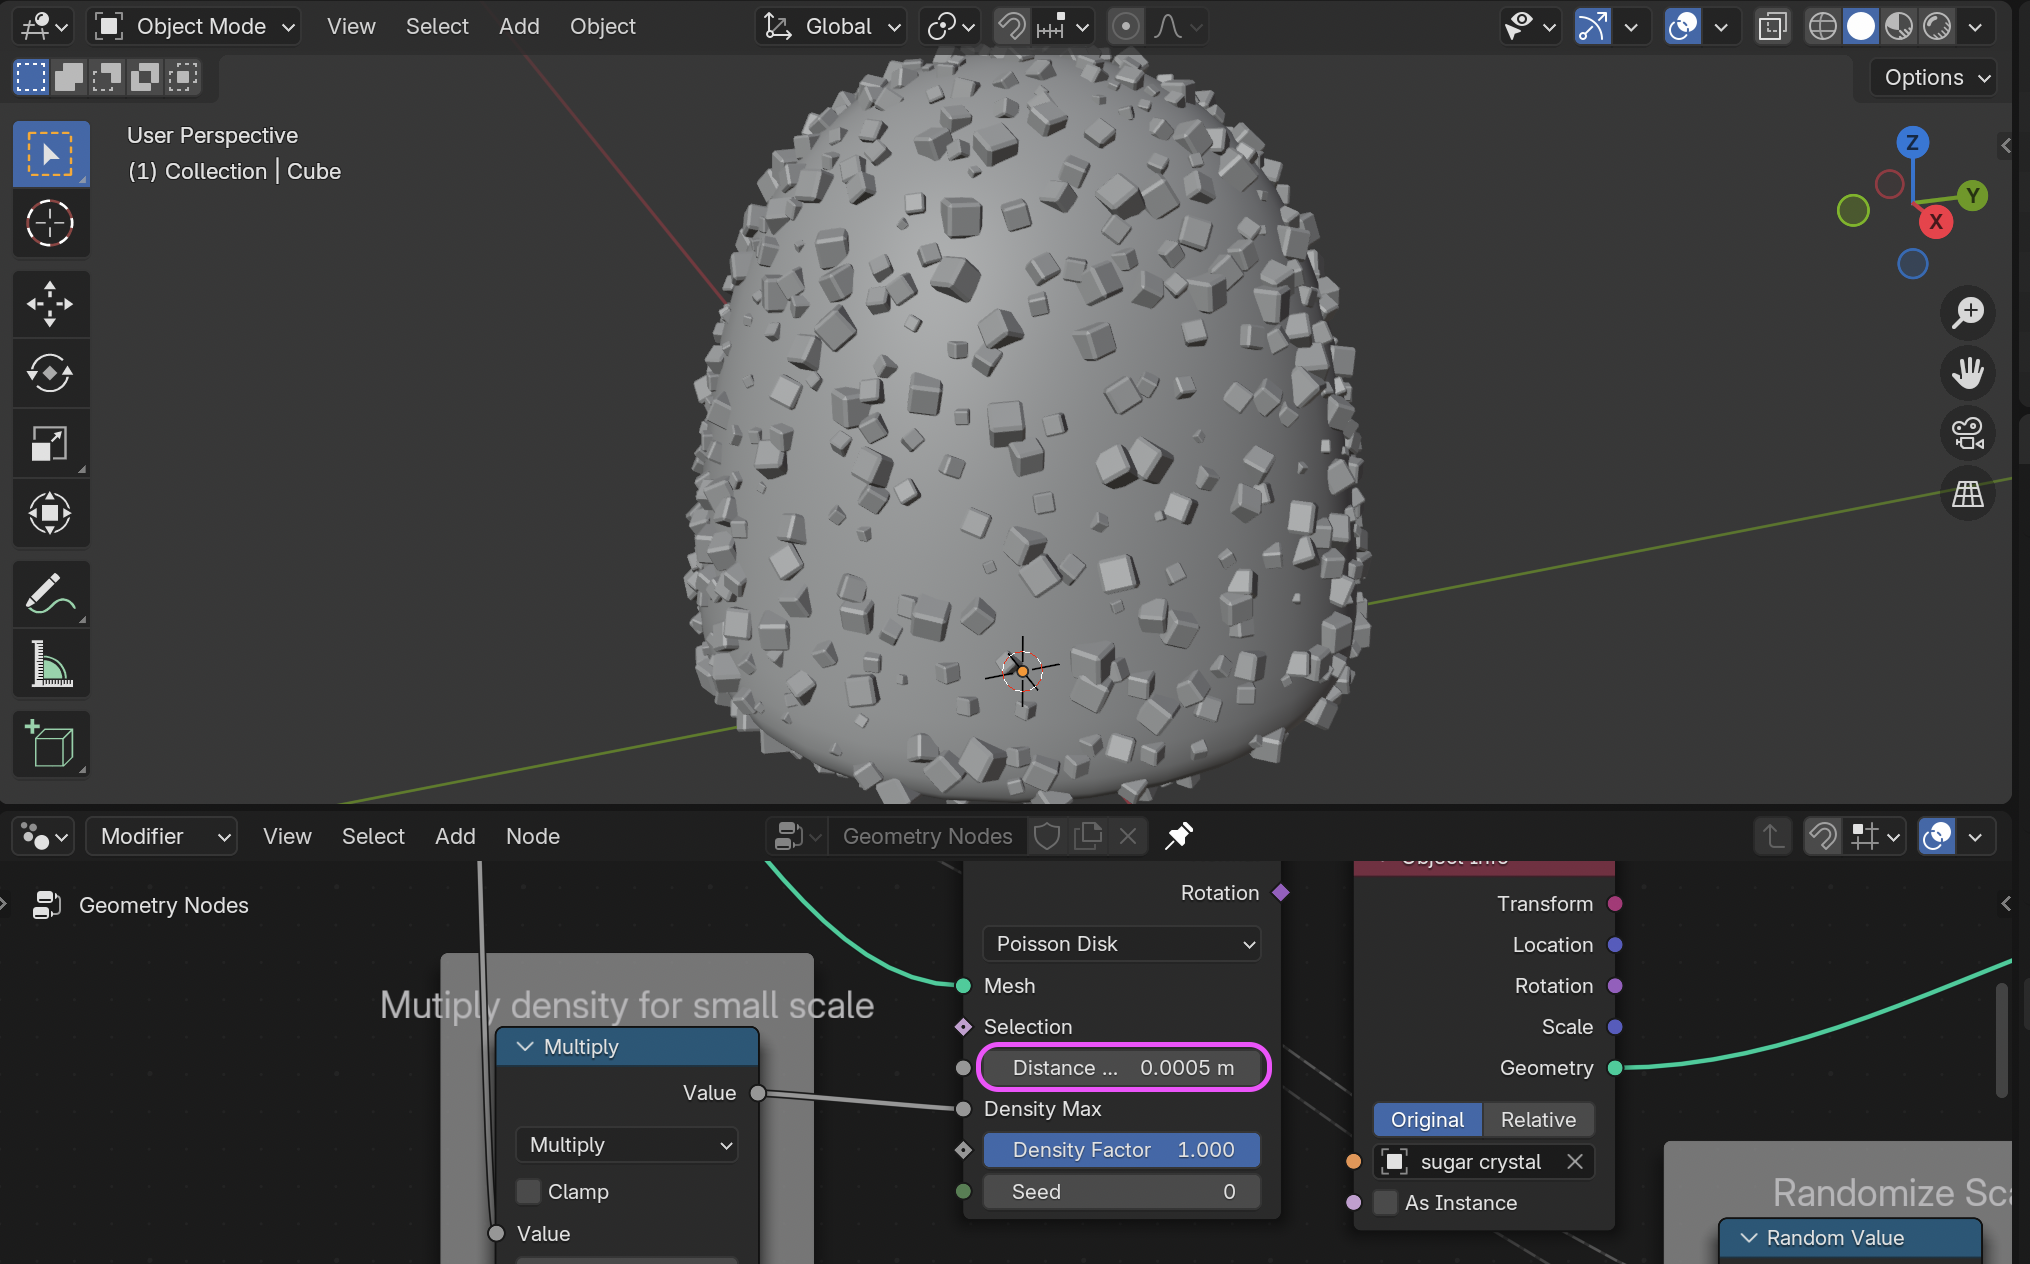Switch to orthographic grid view icon
The width and height of the screenshot is (2030, 1264).
pos(1967,494)
